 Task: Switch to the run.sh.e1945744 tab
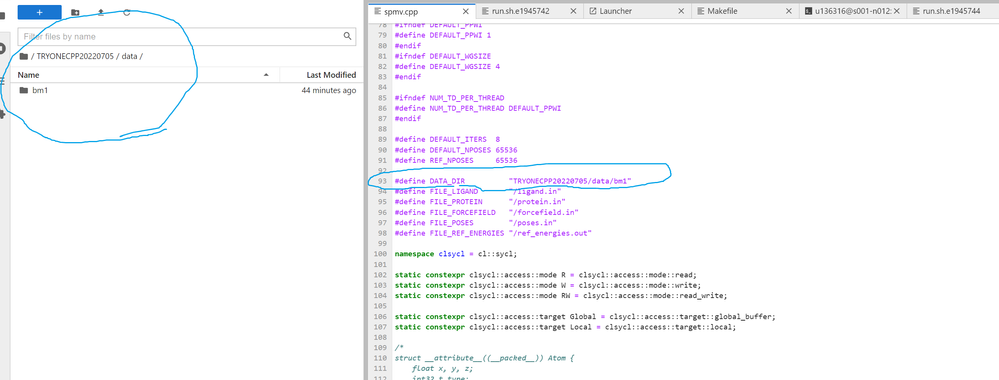pos(951,11)
